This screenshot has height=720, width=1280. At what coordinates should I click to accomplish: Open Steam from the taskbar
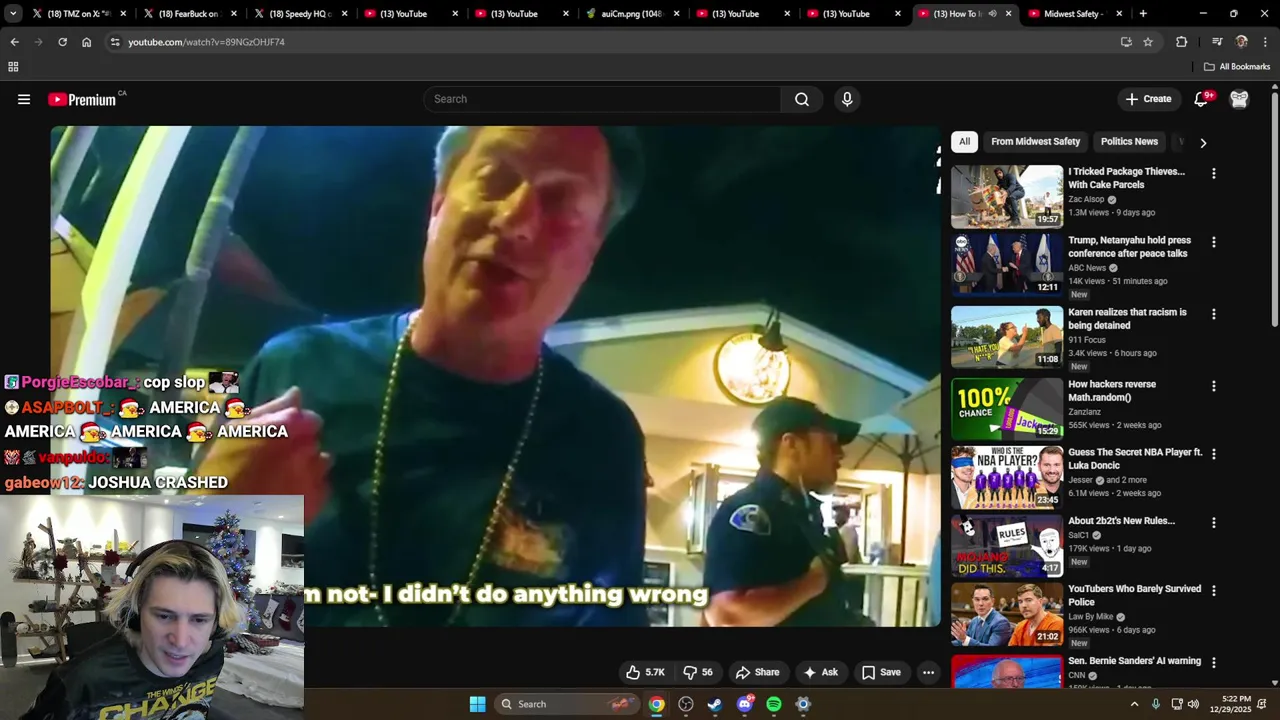coord(715,704)
